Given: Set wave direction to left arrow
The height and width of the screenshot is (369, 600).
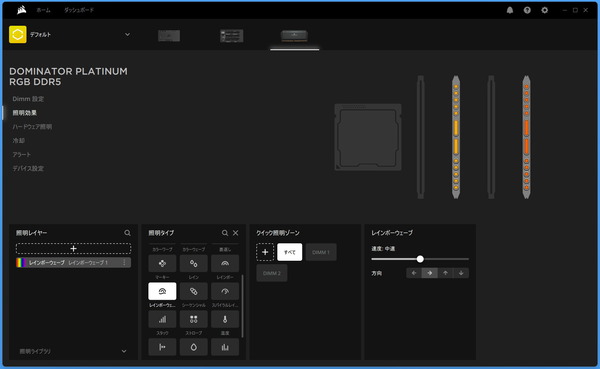Looking at the screenshot, I should click(x=414, y=273).
